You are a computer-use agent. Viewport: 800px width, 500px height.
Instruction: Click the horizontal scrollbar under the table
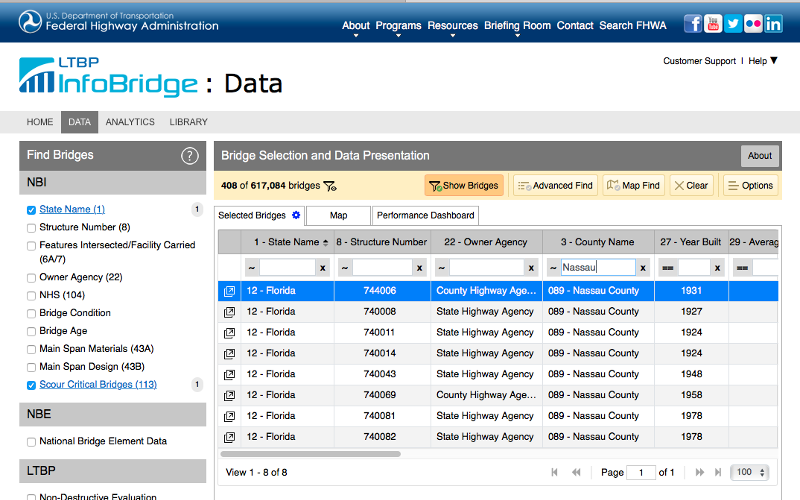[x=310, y=454]
